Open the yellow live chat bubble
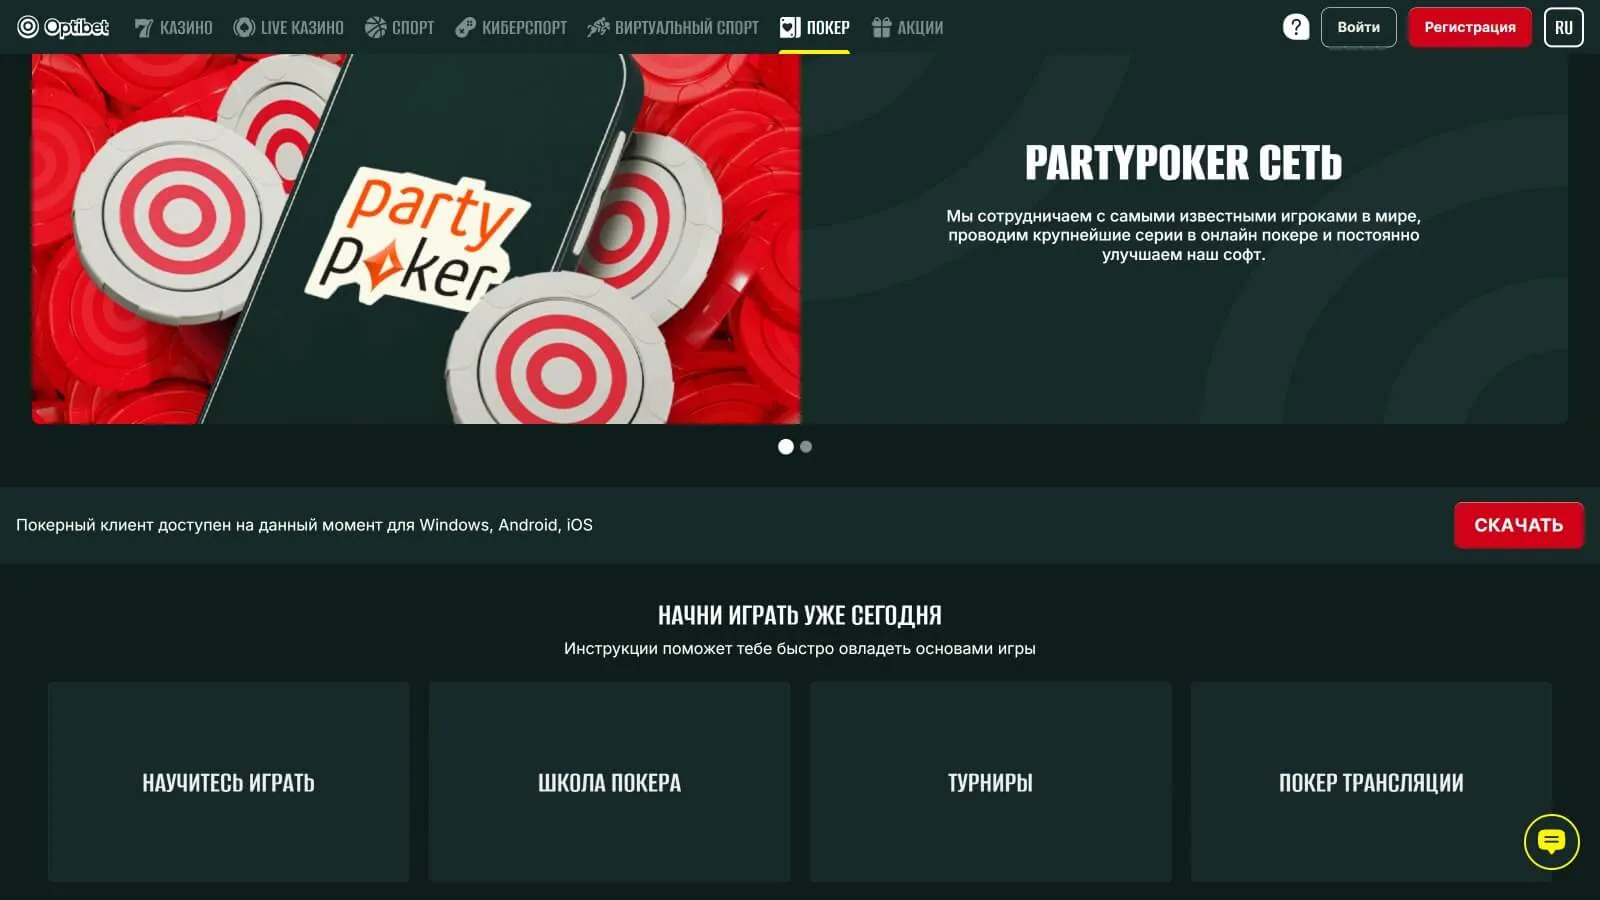Screen dimensions: 1600x900 [1552, 842]
